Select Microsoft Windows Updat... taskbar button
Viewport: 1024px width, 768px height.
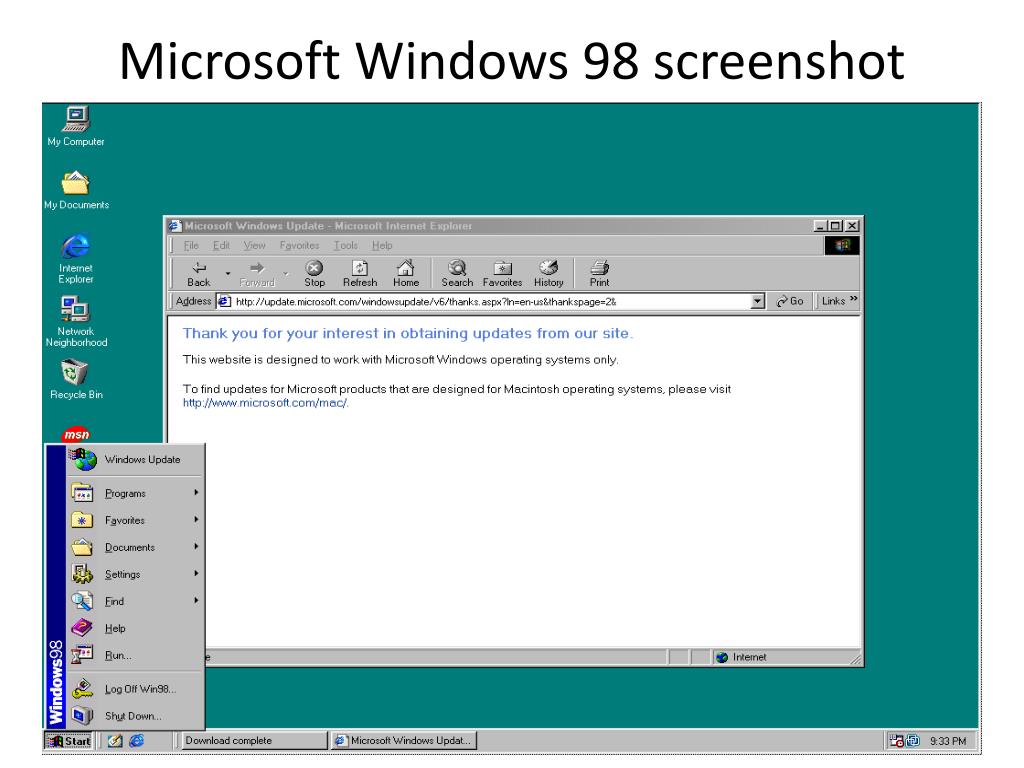(404, 741)
